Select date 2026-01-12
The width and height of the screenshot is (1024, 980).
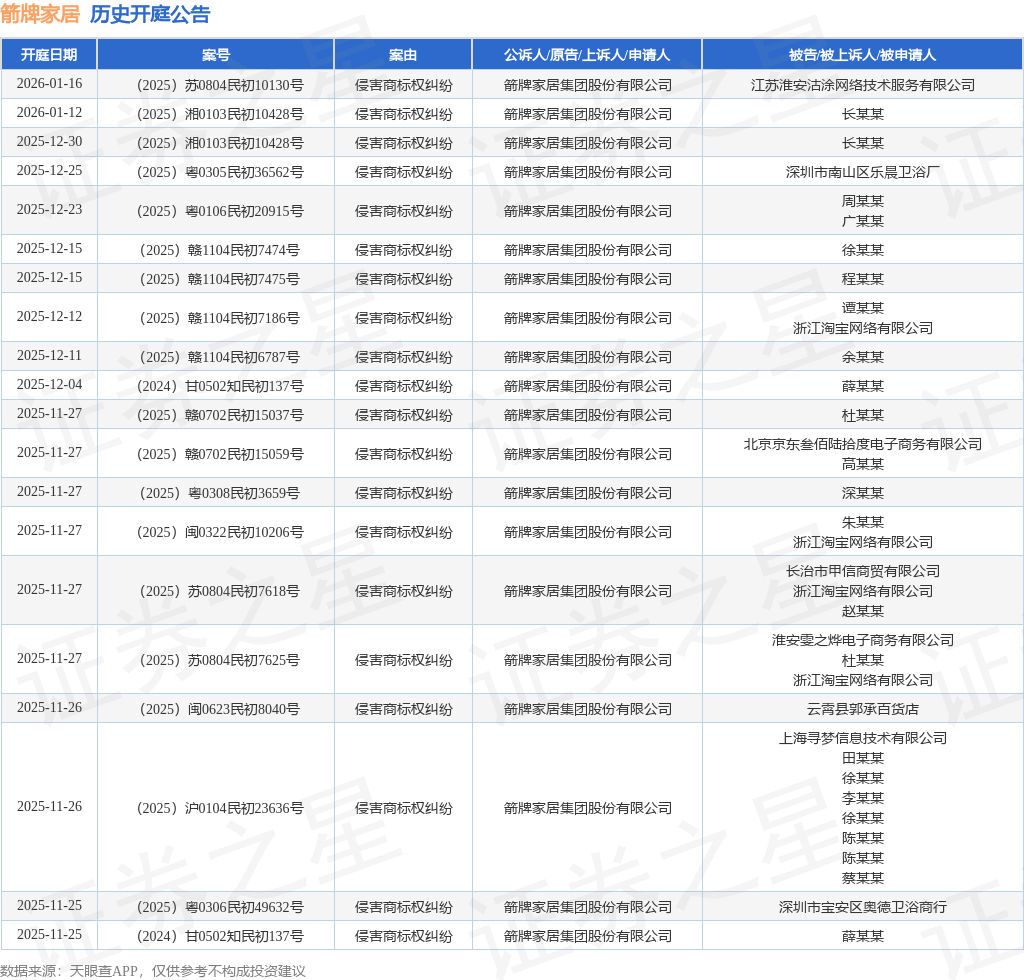(x=50, y=112)
